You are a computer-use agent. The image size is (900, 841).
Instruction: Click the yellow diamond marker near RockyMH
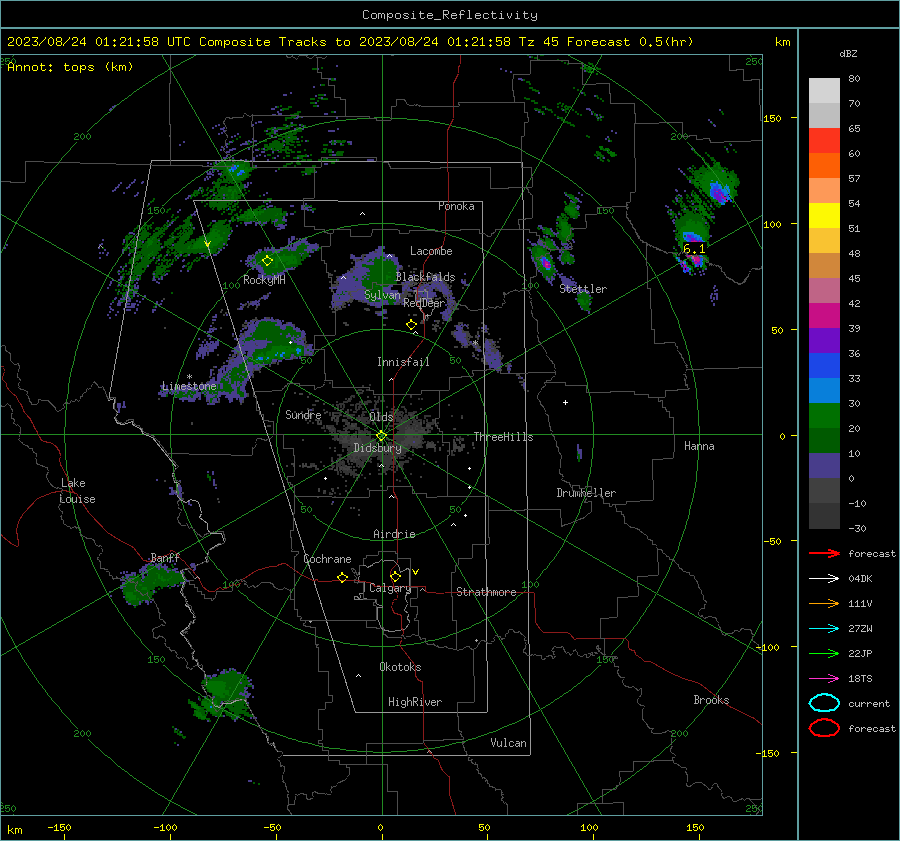(267, 261)
